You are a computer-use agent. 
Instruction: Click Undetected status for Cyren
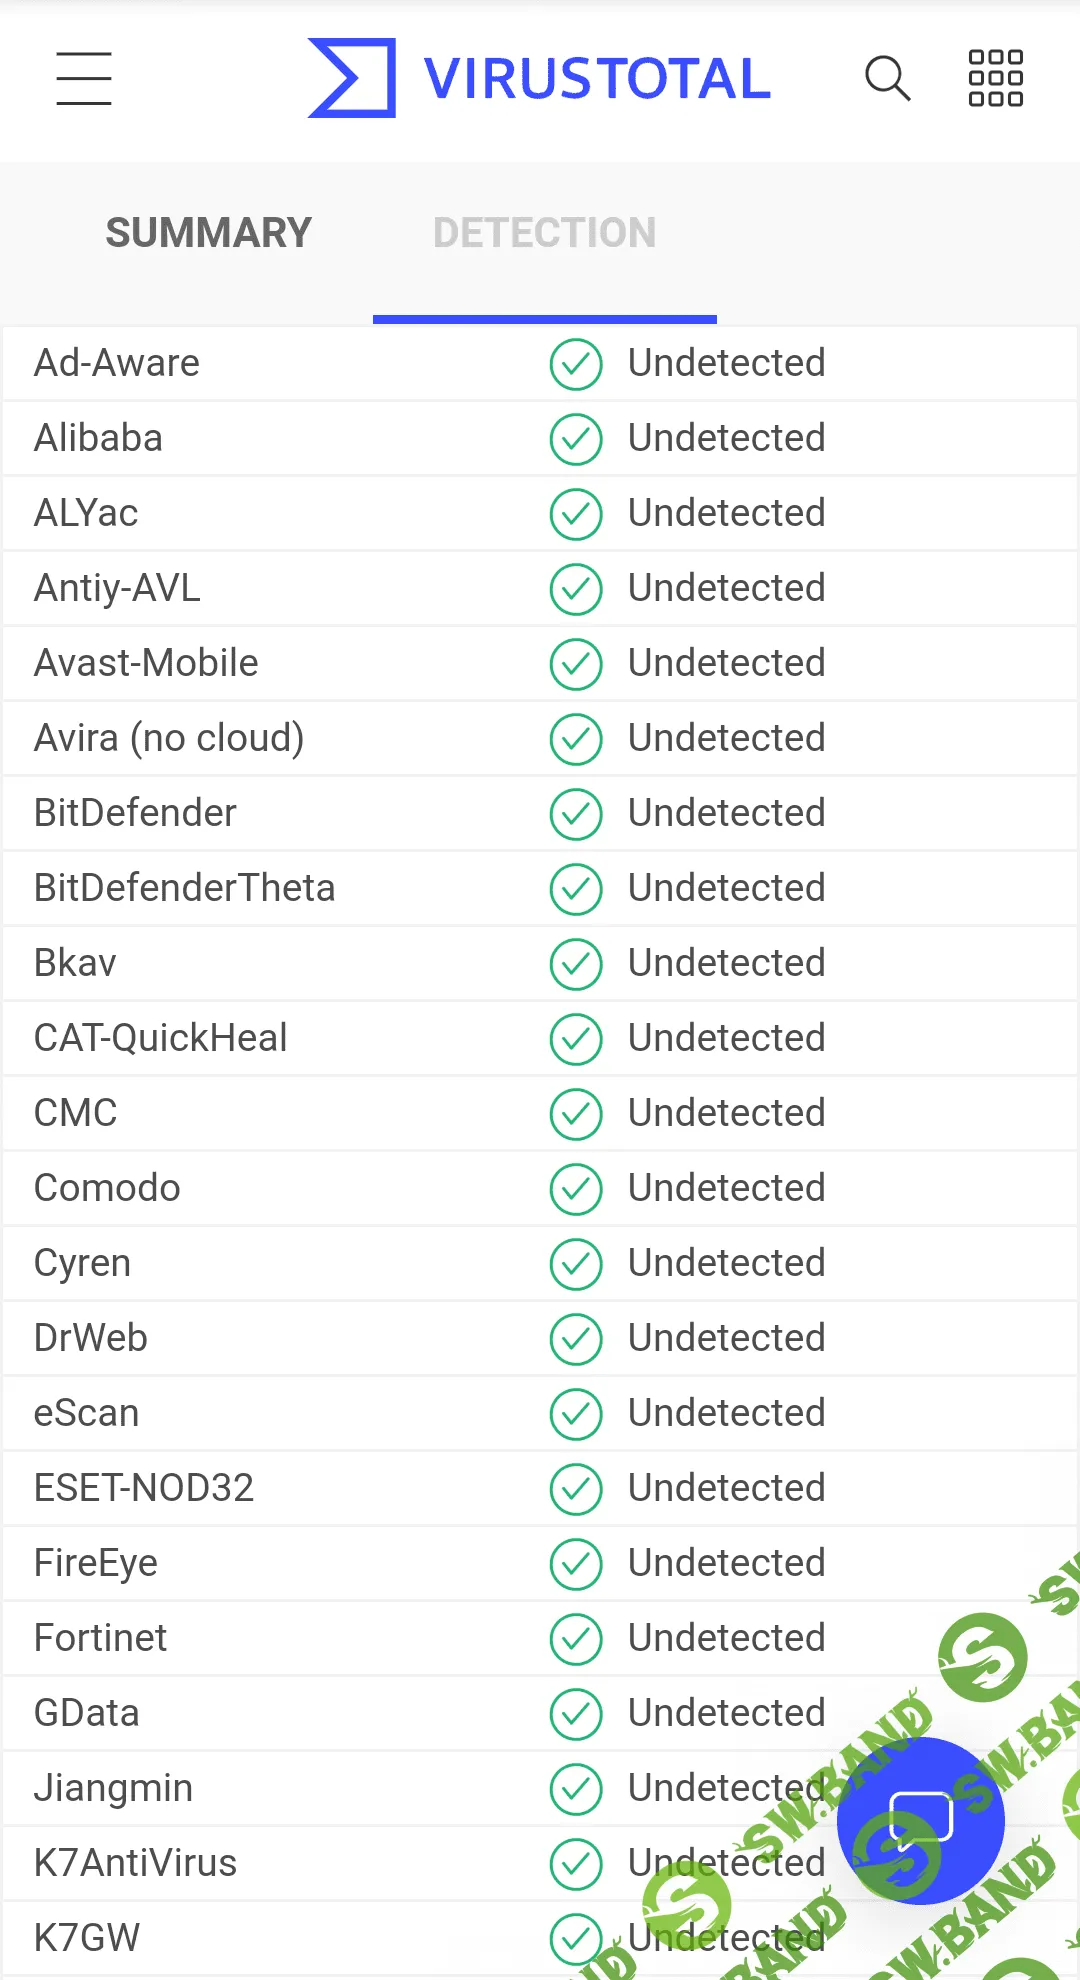coord(726,1263)
